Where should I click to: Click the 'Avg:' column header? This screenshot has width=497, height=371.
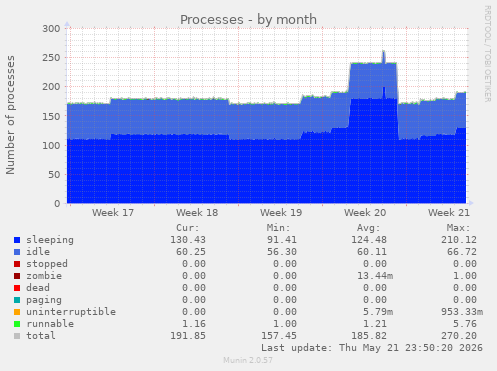(x=369, y=228)
